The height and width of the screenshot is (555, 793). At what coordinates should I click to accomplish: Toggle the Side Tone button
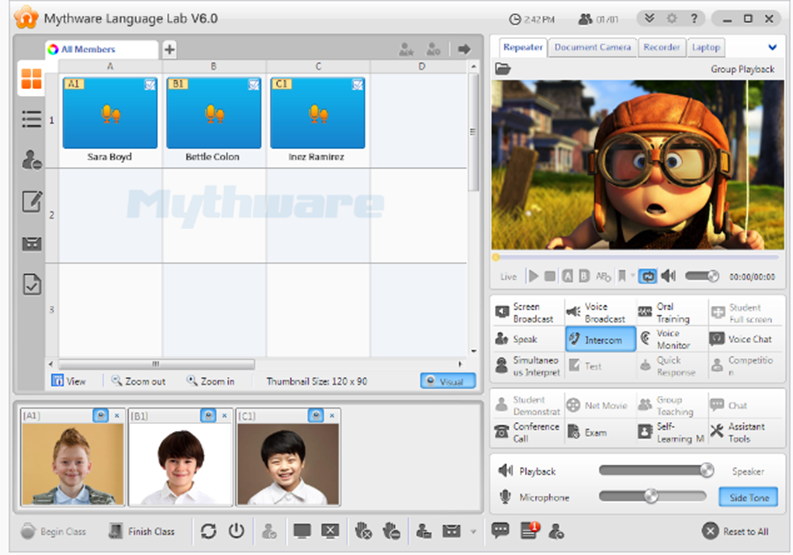pos(746,497)
